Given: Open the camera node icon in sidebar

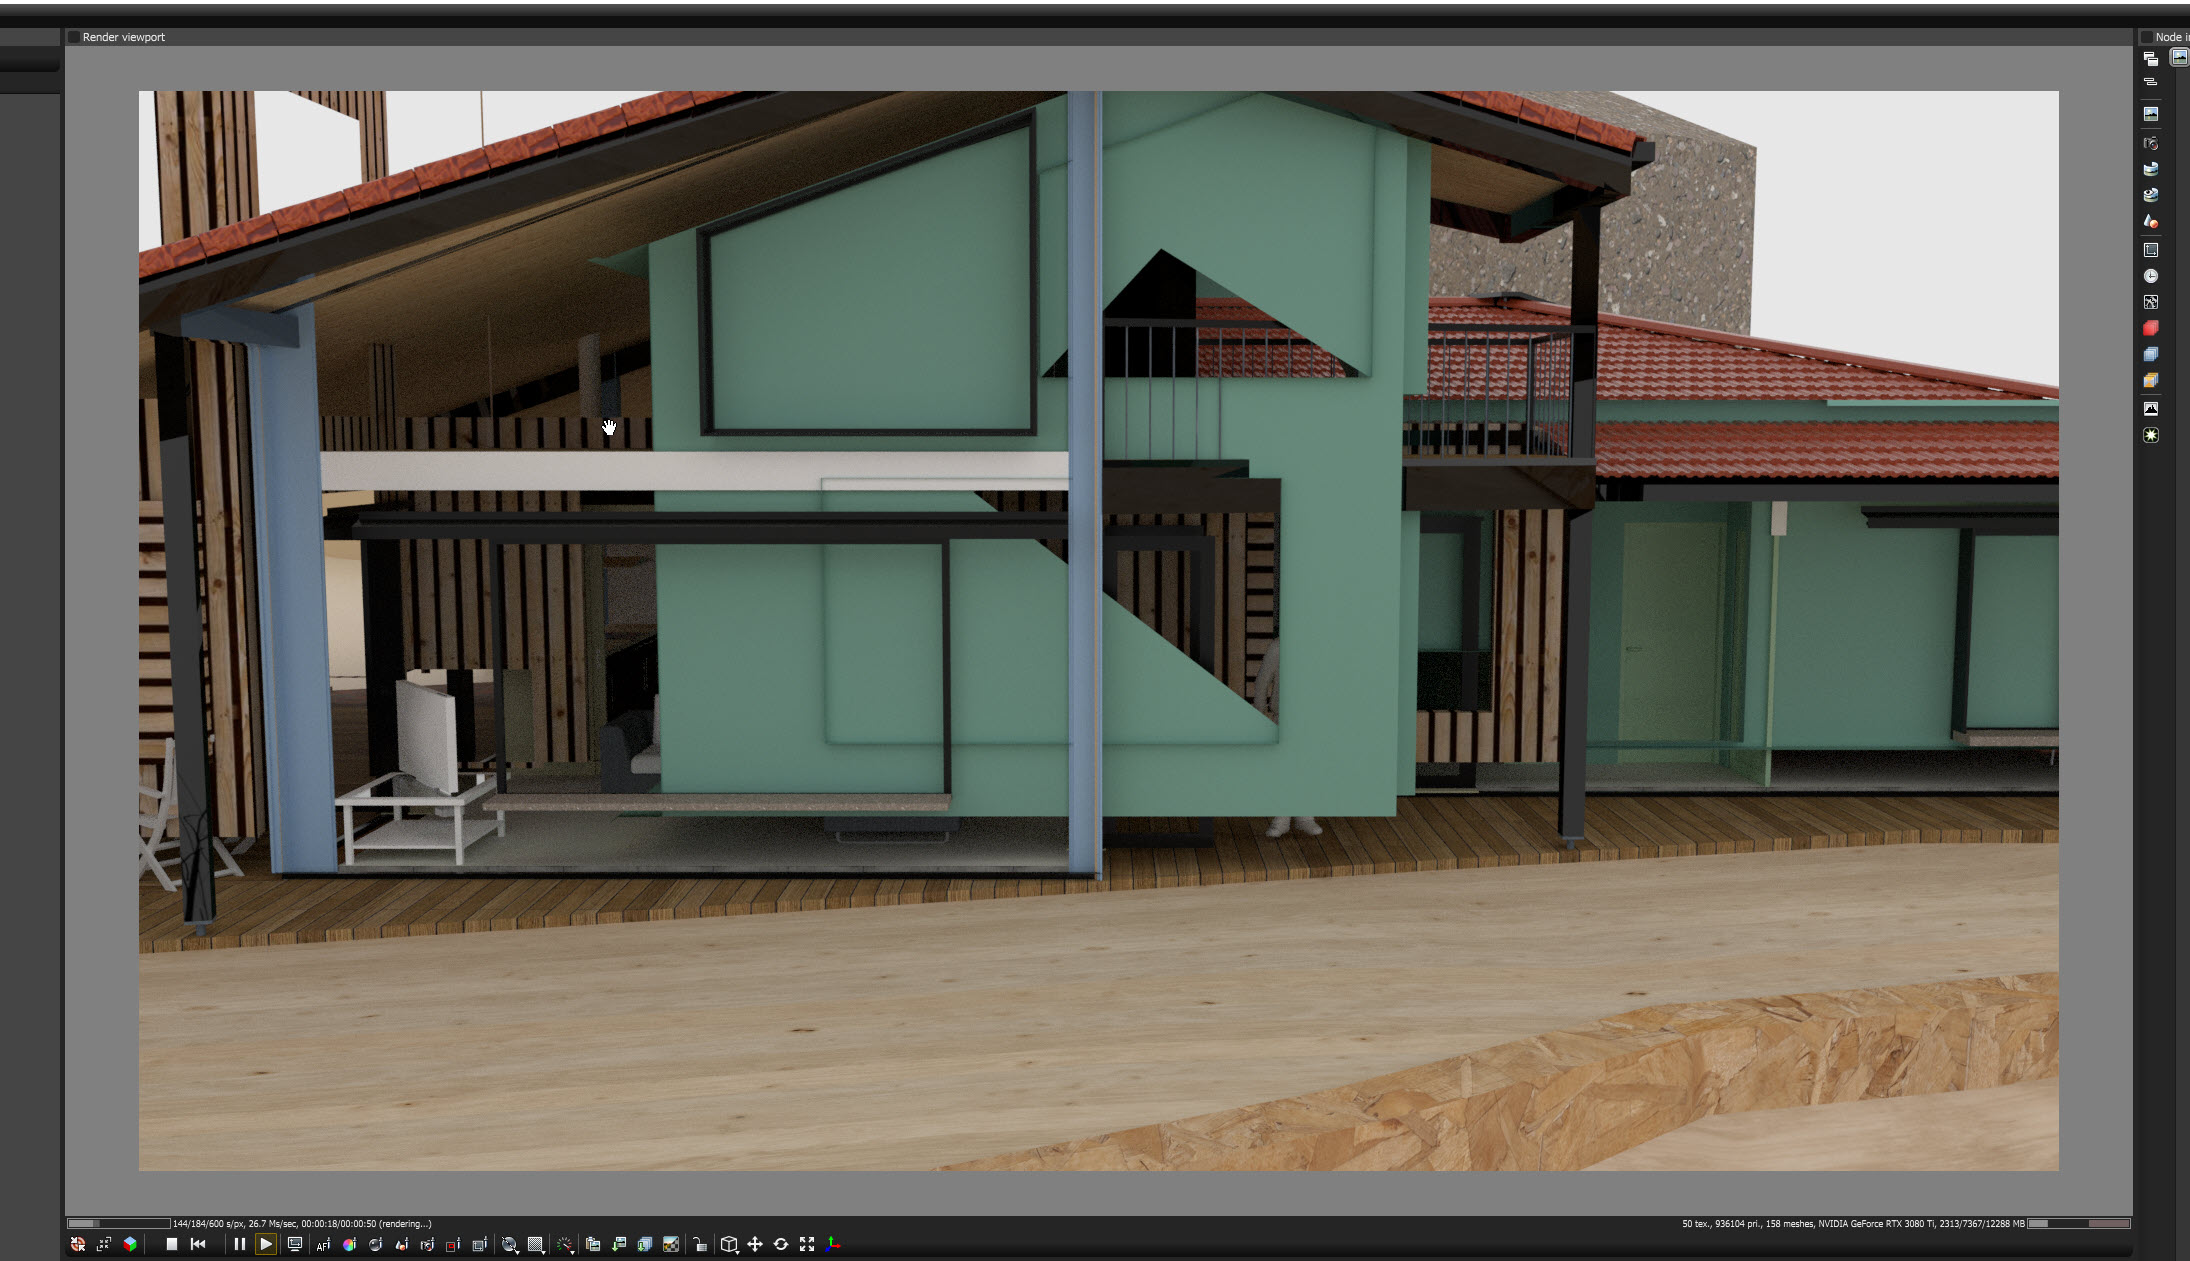Looking at the screenshot, I should click(x=2151, y=143).
